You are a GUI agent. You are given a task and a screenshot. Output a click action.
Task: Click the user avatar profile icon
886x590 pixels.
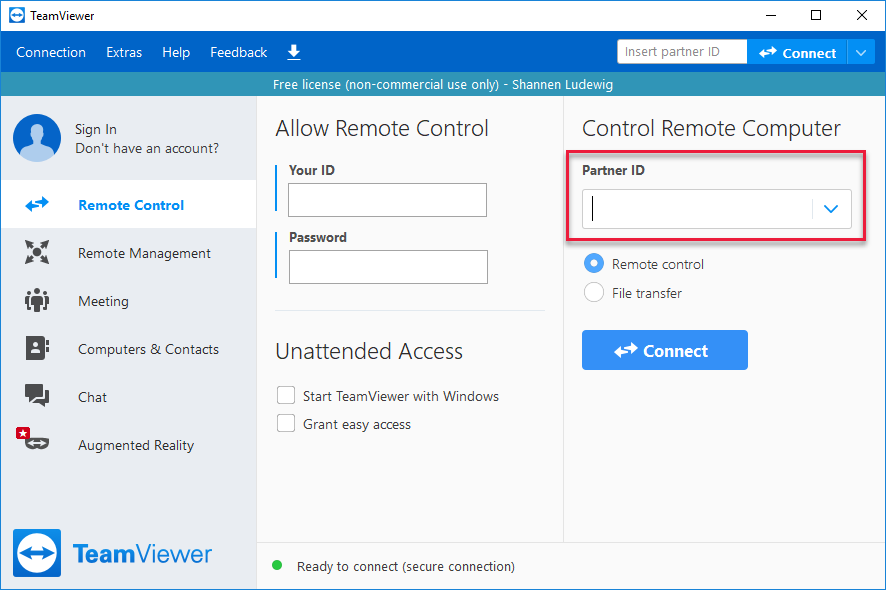point(37,138)
